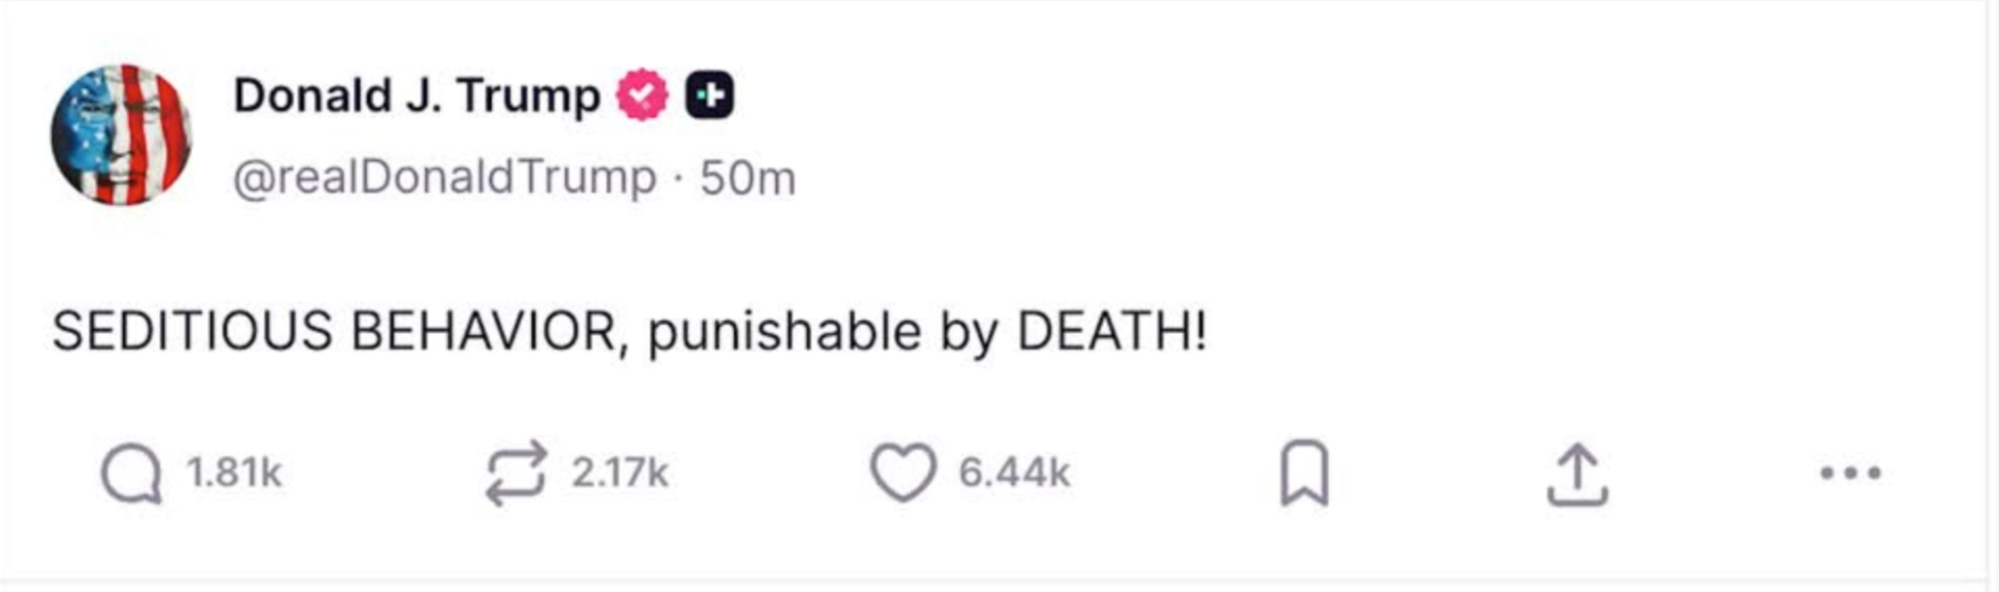The width and height of the screenshot is (1999, 592).
Task: Click the black plus badge next to the name
Action: click(x=710, y=93)
